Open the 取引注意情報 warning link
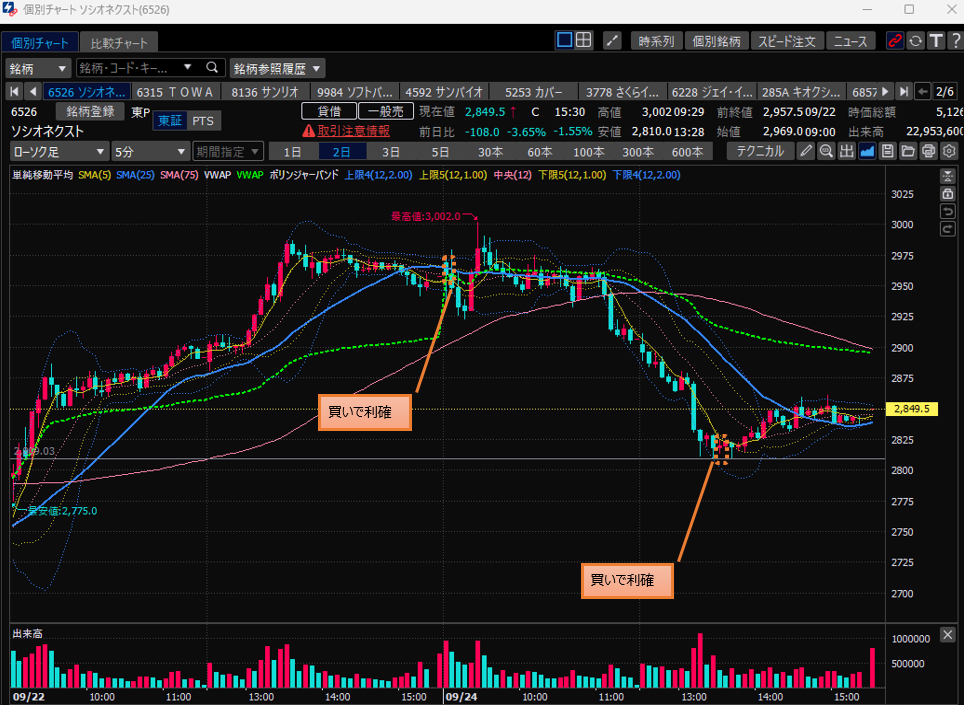 pyautogui.click(x=353, y=131)
